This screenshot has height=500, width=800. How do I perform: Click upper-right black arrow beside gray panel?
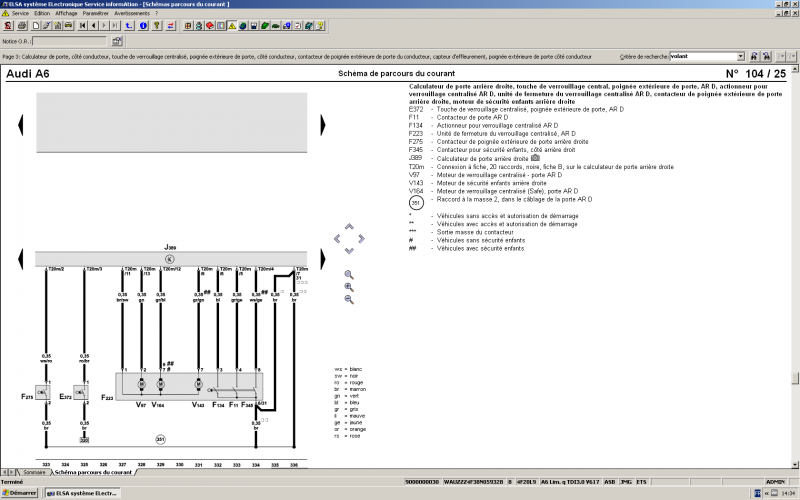pyautogui.click(x=322, y=125)
